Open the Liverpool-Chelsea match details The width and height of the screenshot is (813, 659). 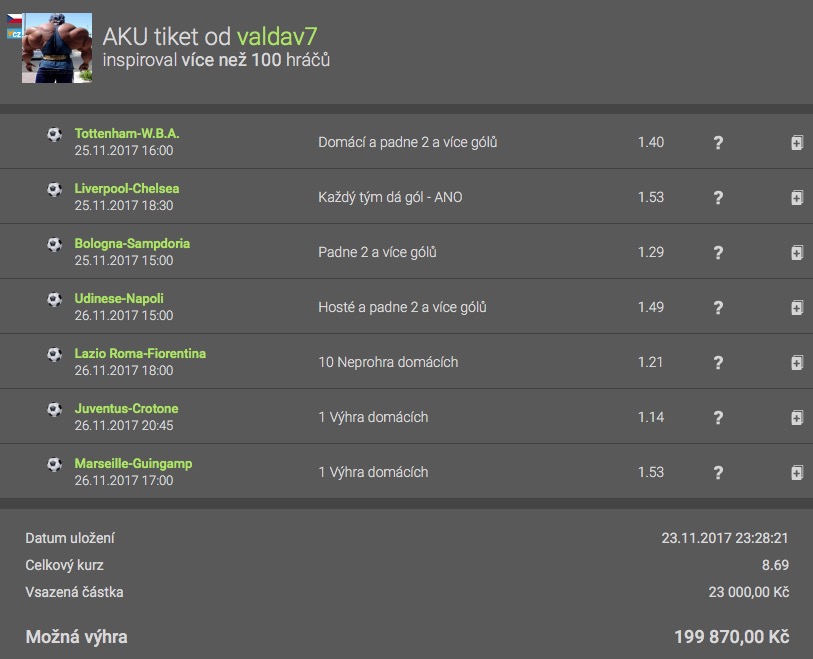pos(127,188)
